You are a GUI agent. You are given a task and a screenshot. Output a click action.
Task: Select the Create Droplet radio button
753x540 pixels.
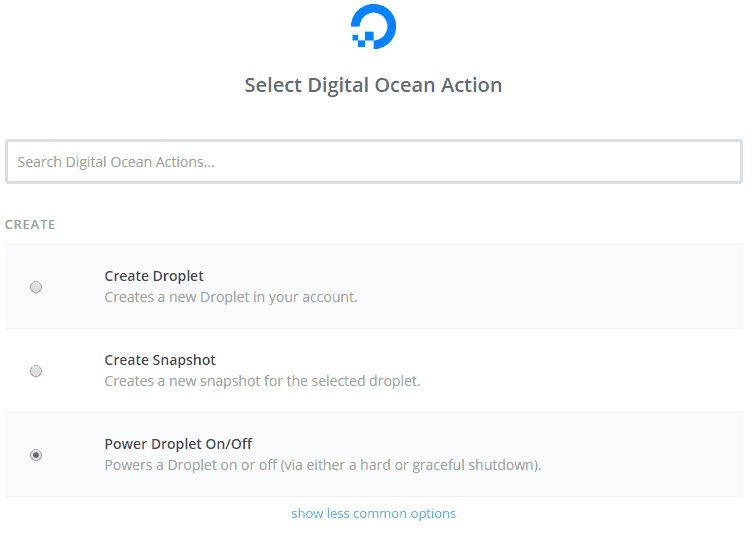coord(36,287)
